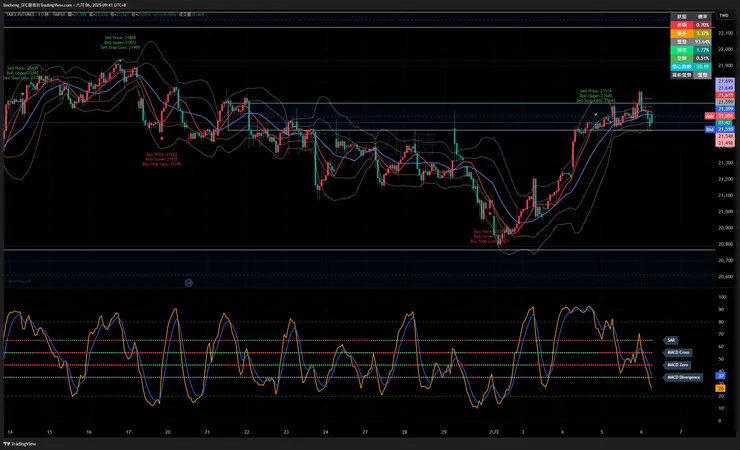
Task: Click the blue oscillator value 37
Action: click(x=721, y=376)
